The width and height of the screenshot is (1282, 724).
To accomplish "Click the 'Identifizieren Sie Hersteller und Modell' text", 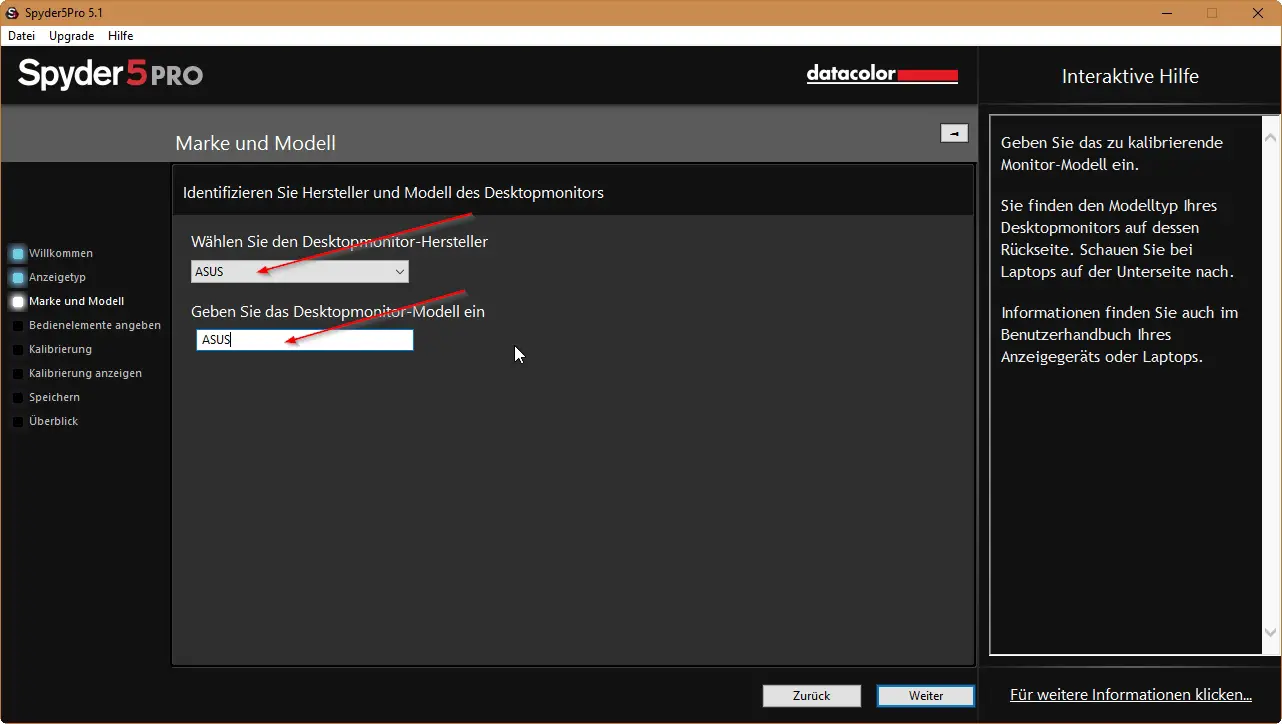I will click(x=393, y=192).
